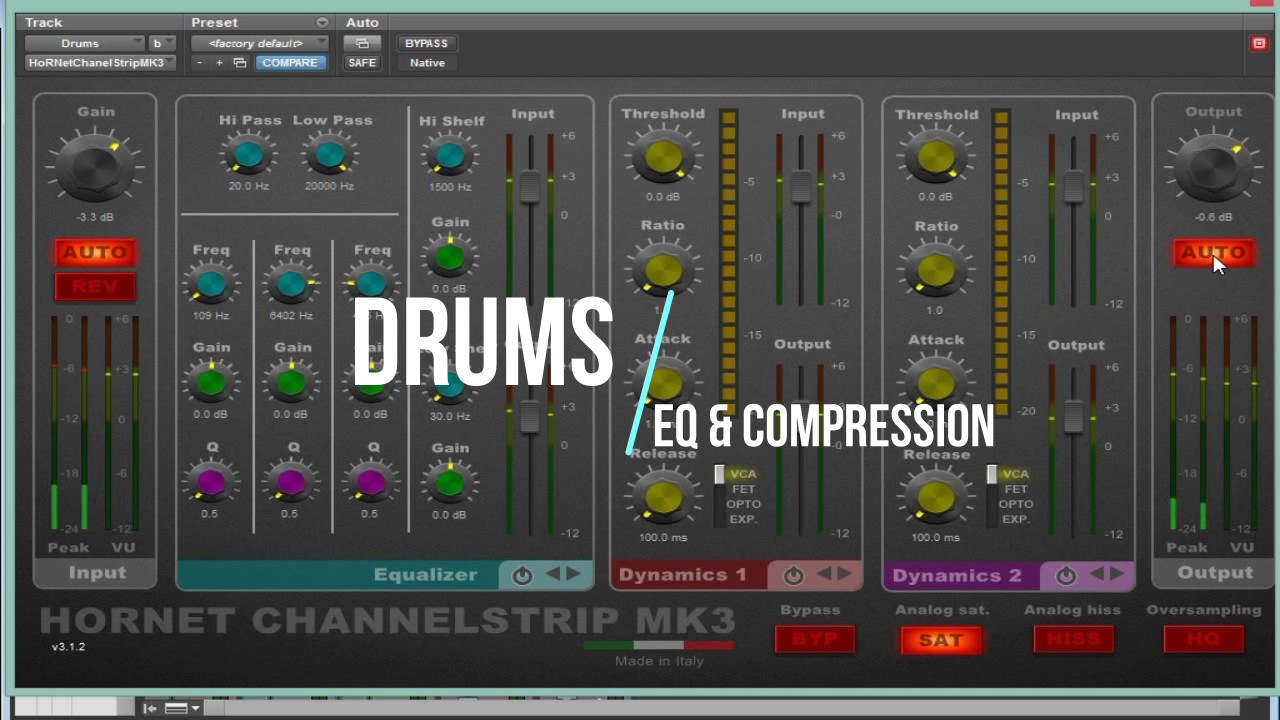Click the COMPARE button
This screenshot has width=1280, height=720.
[290, 62]
